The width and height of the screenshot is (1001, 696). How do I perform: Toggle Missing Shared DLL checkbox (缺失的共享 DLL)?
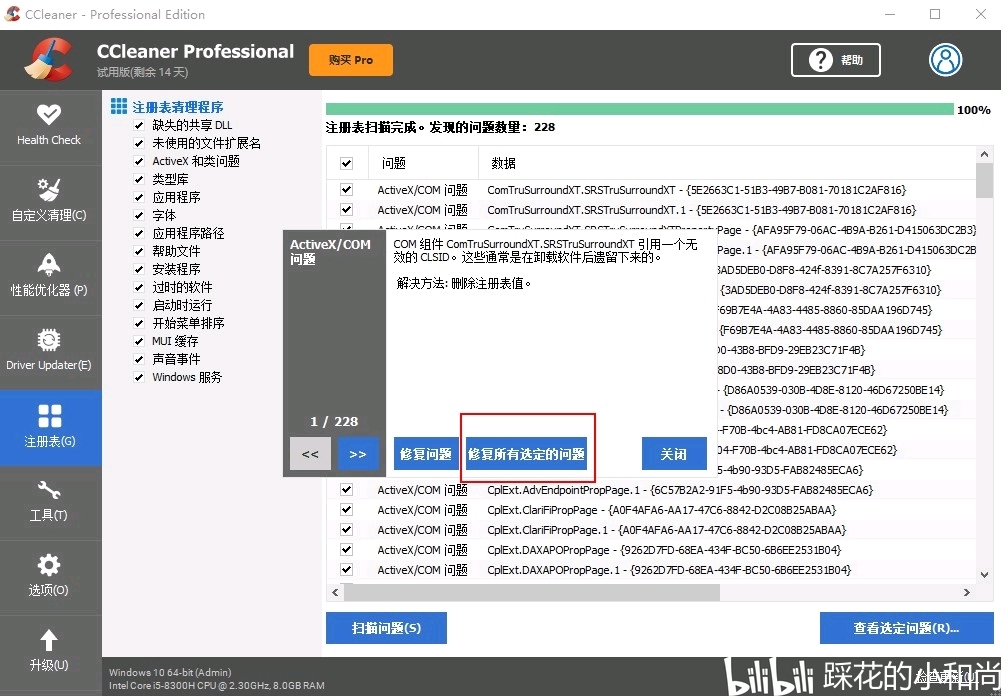(139, 125)
